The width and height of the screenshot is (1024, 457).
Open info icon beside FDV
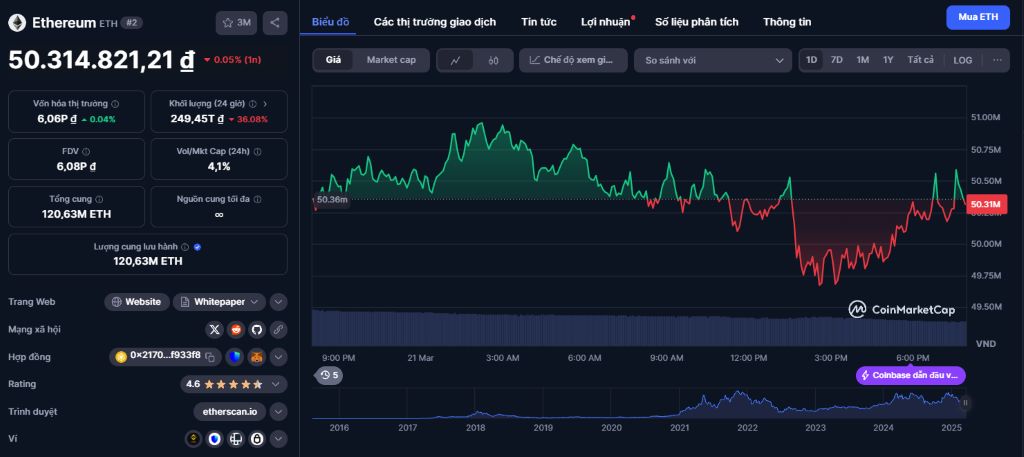(86, 151)
